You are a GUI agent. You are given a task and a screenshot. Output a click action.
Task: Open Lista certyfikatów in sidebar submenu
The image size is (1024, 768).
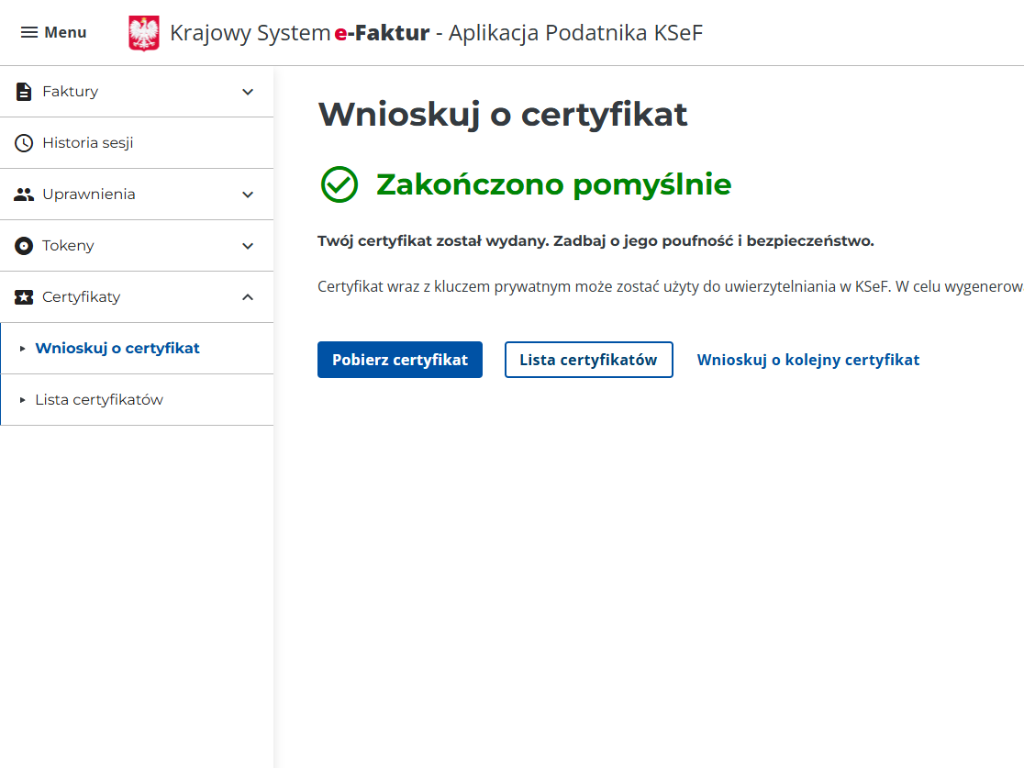(x=99, y=400)
